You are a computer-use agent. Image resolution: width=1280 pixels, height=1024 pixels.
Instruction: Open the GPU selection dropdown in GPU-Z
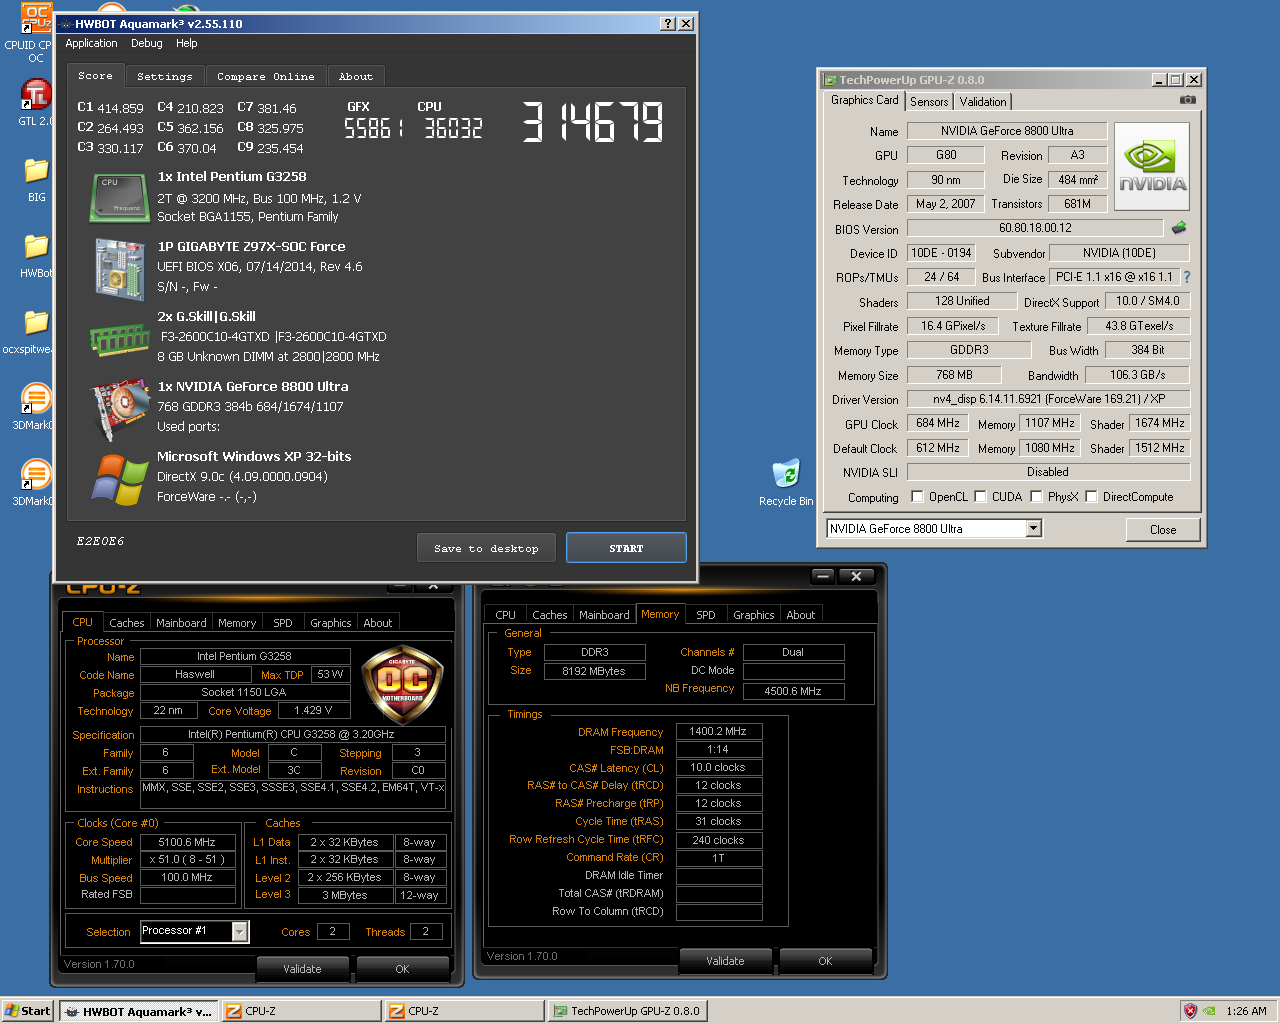point(1034,528)
